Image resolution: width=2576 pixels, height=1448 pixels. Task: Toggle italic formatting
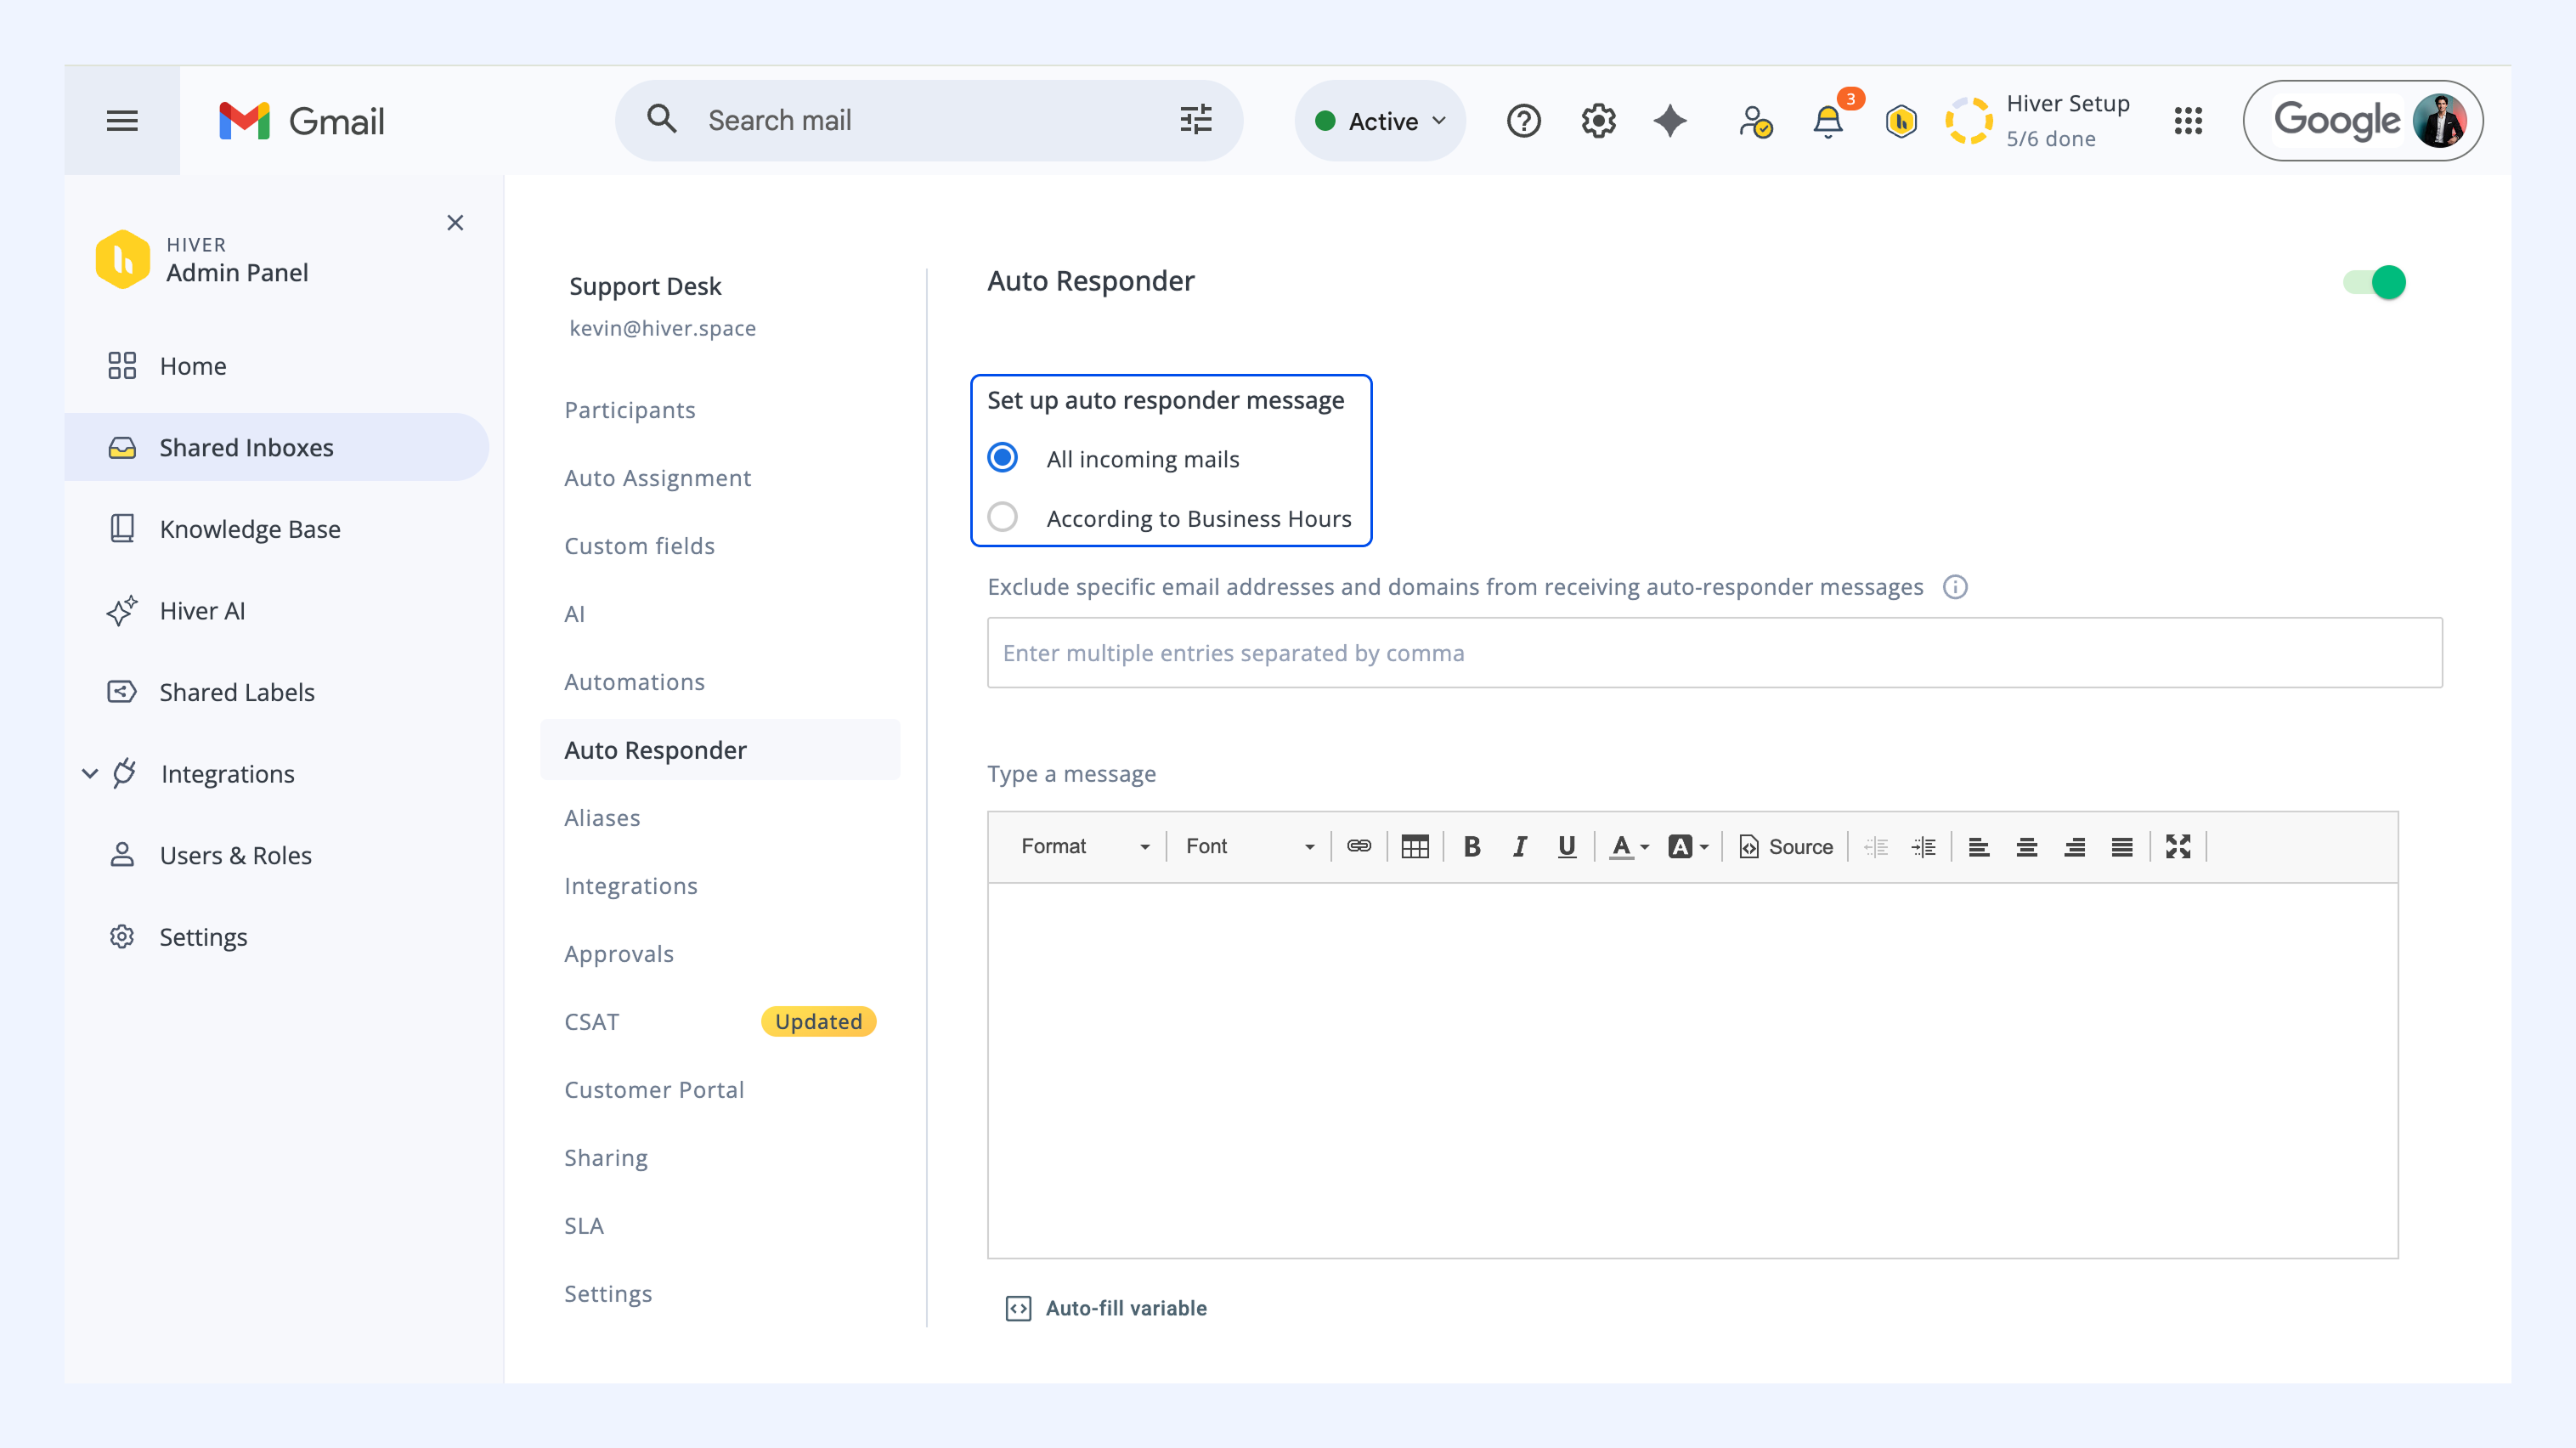1520,846
